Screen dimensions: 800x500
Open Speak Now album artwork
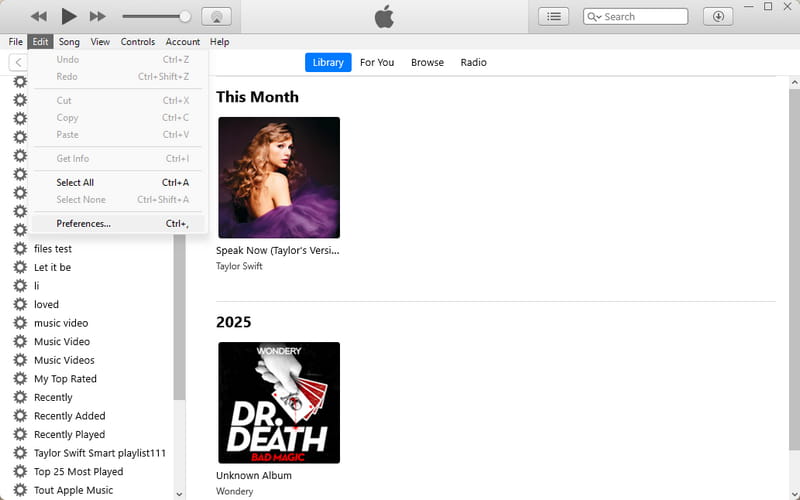(x=279, y=178)
